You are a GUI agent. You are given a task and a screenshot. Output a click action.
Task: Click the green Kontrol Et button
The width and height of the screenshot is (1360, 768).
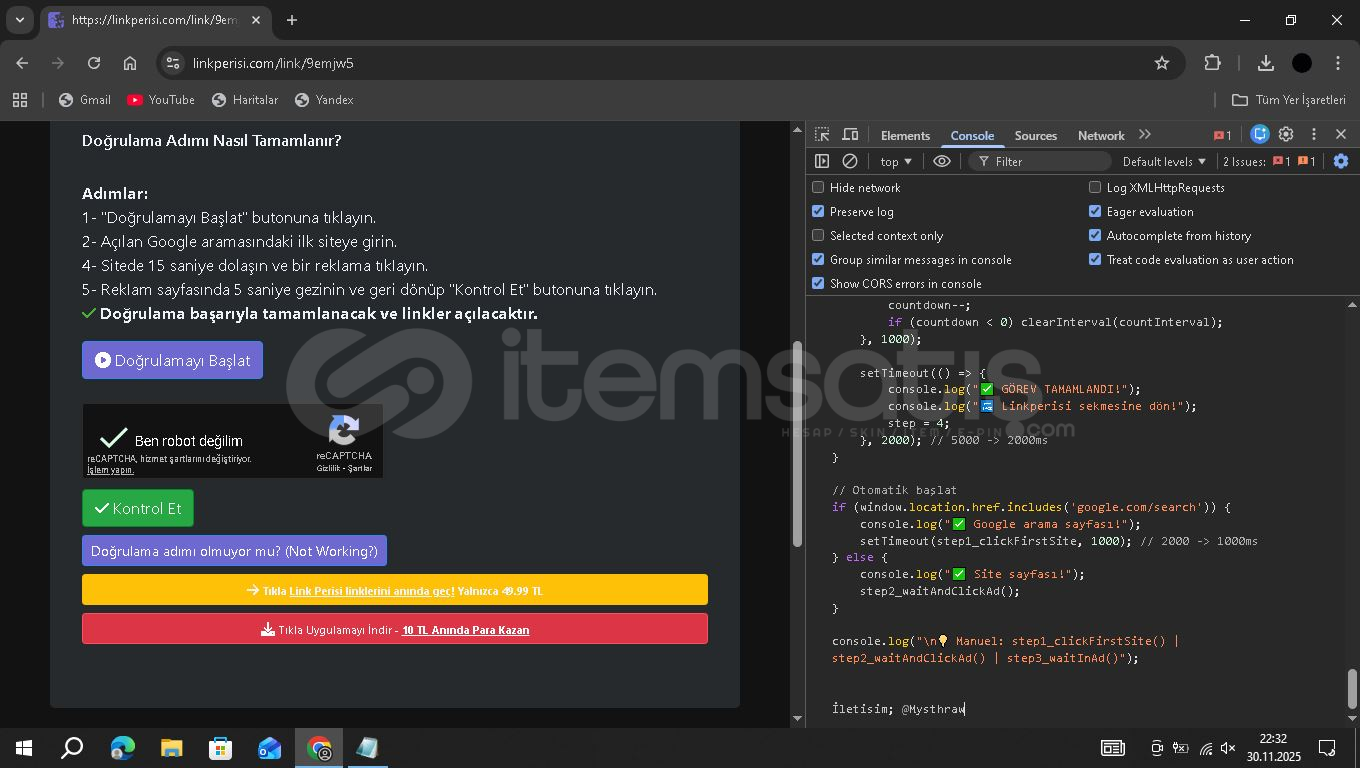point(138,508)
